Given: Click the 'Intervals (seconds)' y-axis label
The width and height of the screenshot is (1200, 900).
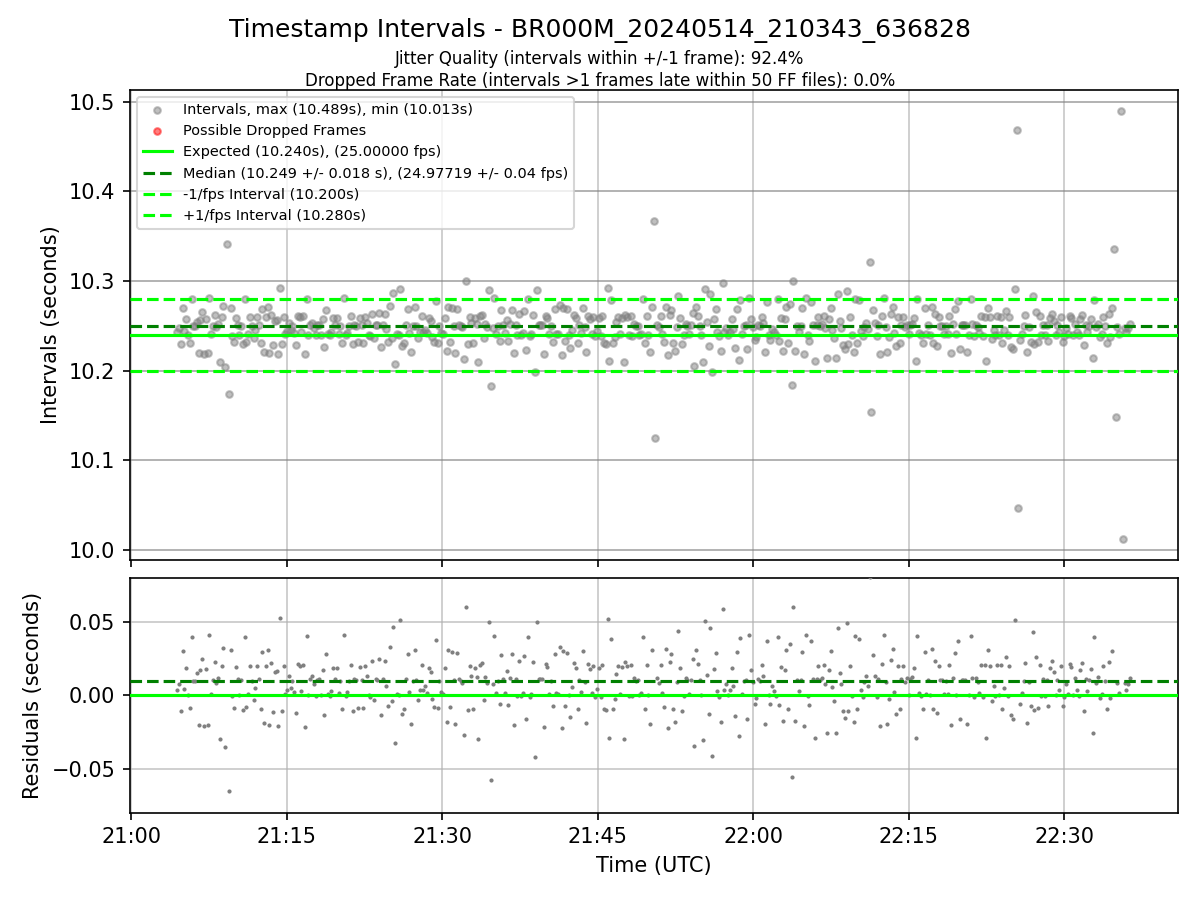Looking at the screenshot, I should 51,325.
